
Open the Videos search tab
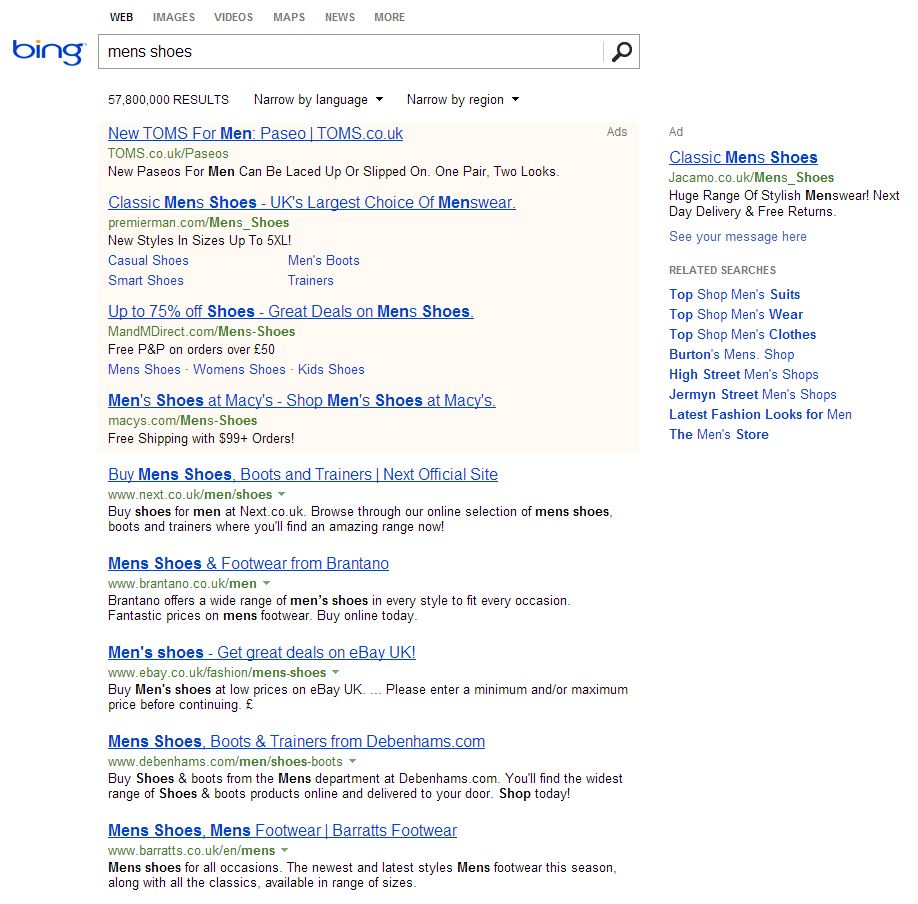(233, 17)
